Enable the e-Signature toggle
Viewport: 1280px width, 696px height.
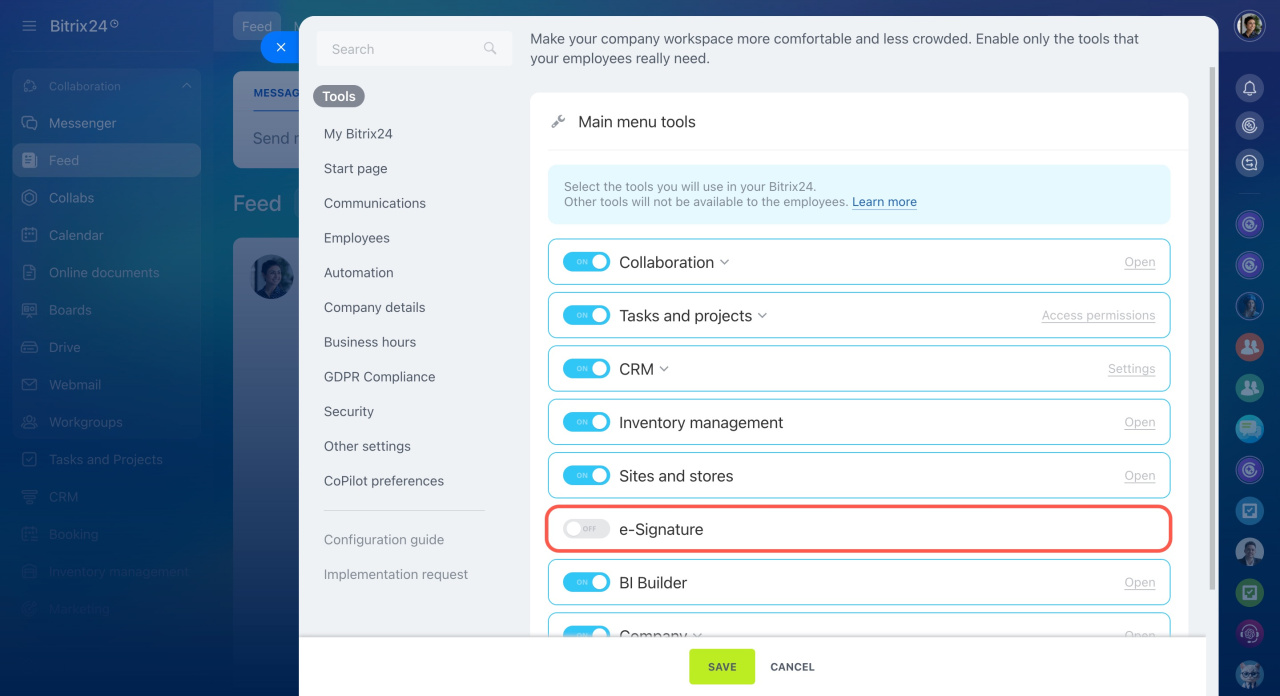pos(586,529)
